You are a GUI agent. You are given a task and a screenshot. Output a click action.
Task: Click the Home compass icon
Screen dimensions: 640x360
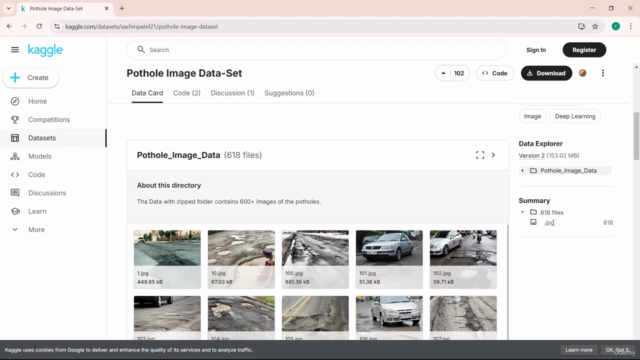pos(15,101)
